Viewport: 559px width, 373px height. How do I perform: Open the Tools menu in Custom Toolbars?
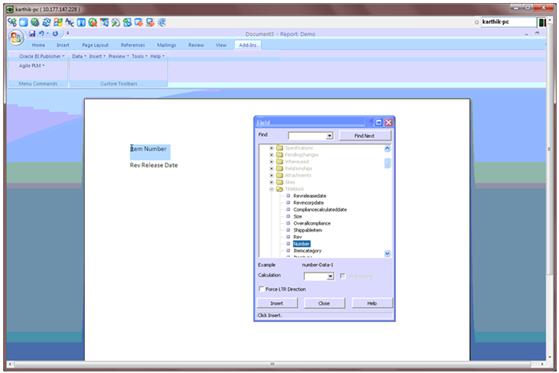tap(139, 56)
